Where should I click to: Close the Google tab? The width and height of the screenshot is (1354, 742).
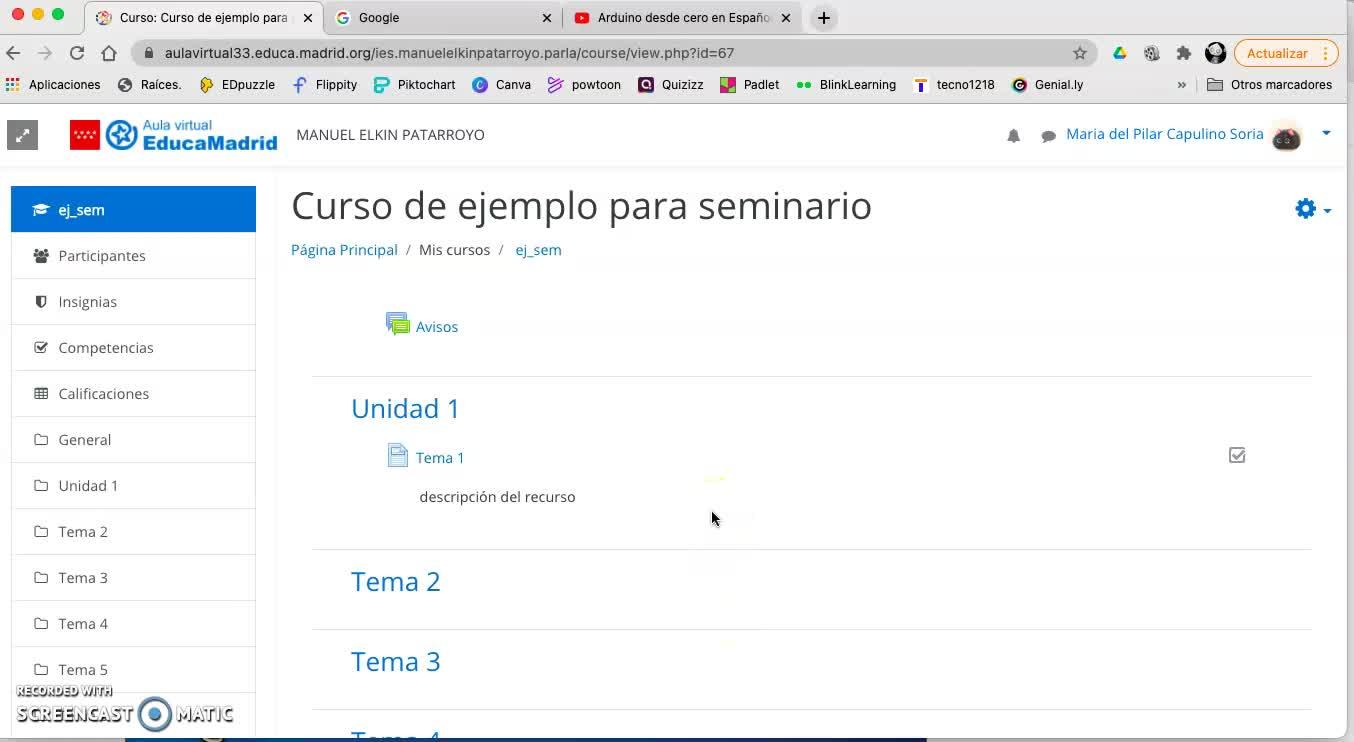coord(546,18)
